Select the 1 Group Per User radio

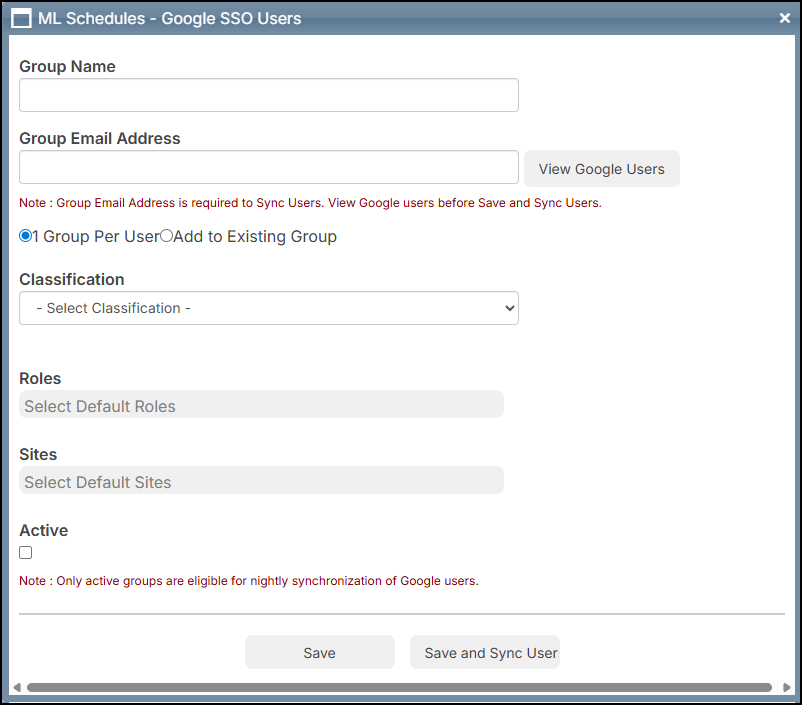[x=25, y=236]
